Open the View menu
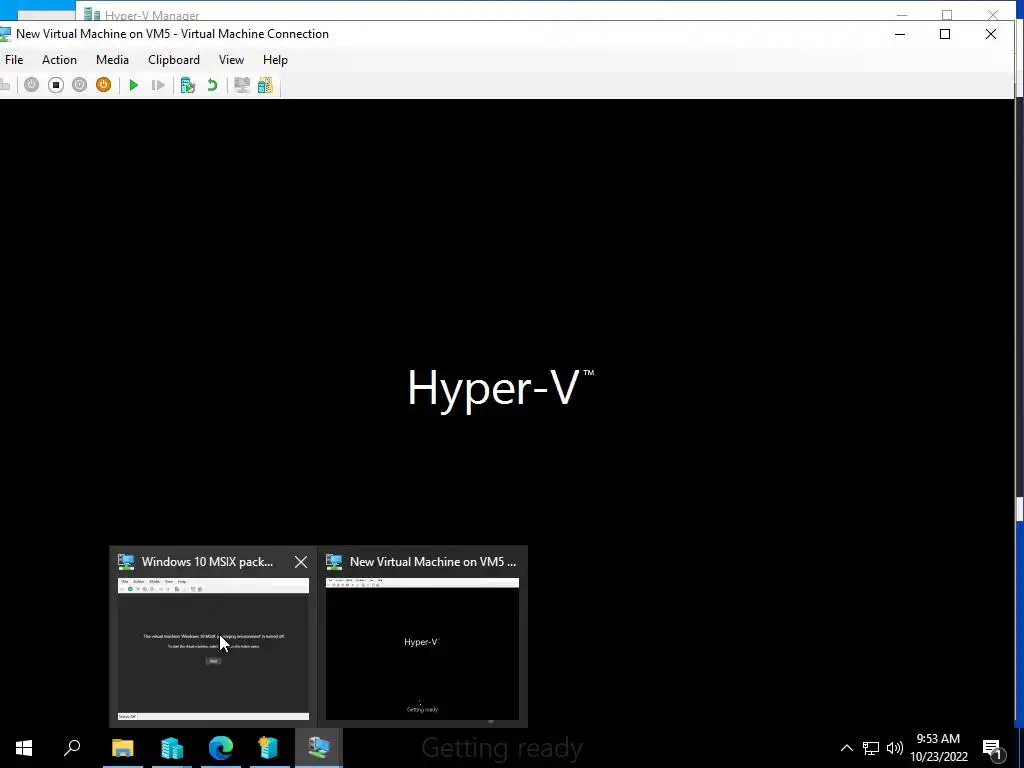This screenshot has width=1024, height=768. click(231, 59)
